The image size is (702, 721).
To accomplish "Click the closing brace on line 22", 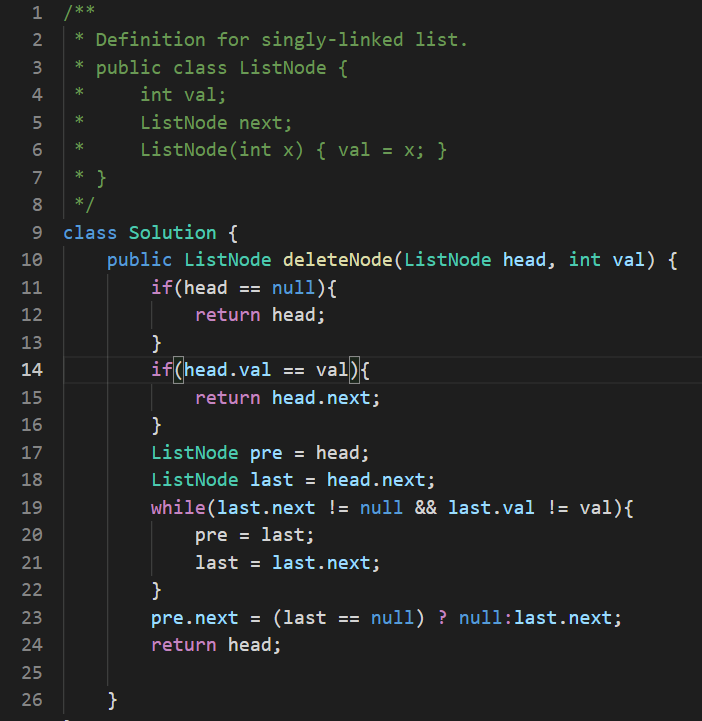I will 157,590.
